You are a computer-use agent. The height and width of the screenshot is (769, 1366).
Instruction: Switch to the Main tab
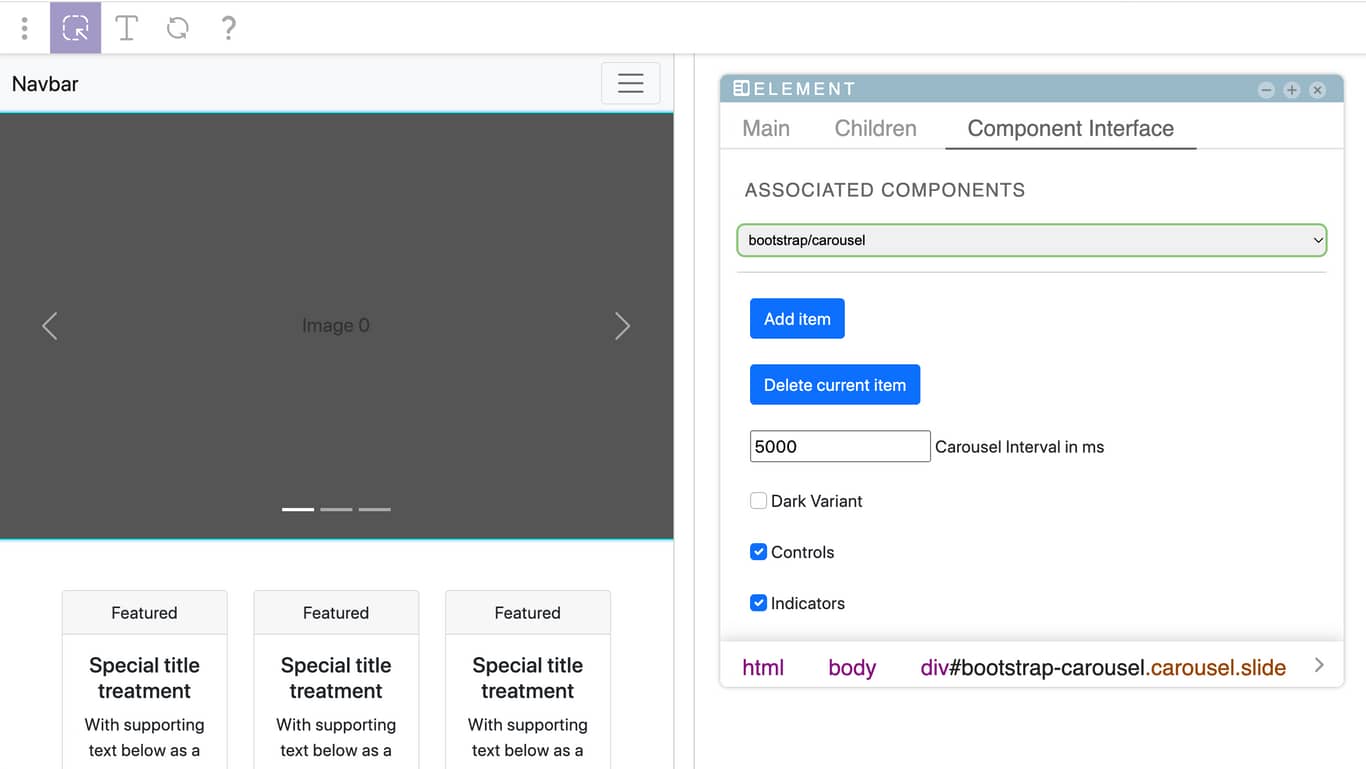pos(766,128)
